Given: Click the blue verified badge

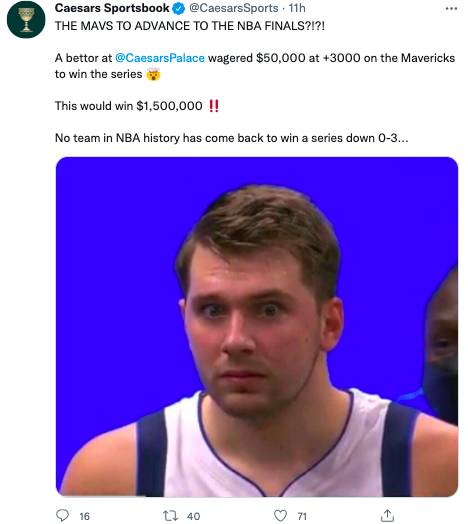Looking at the screenshot, I should tap(179, 9).
